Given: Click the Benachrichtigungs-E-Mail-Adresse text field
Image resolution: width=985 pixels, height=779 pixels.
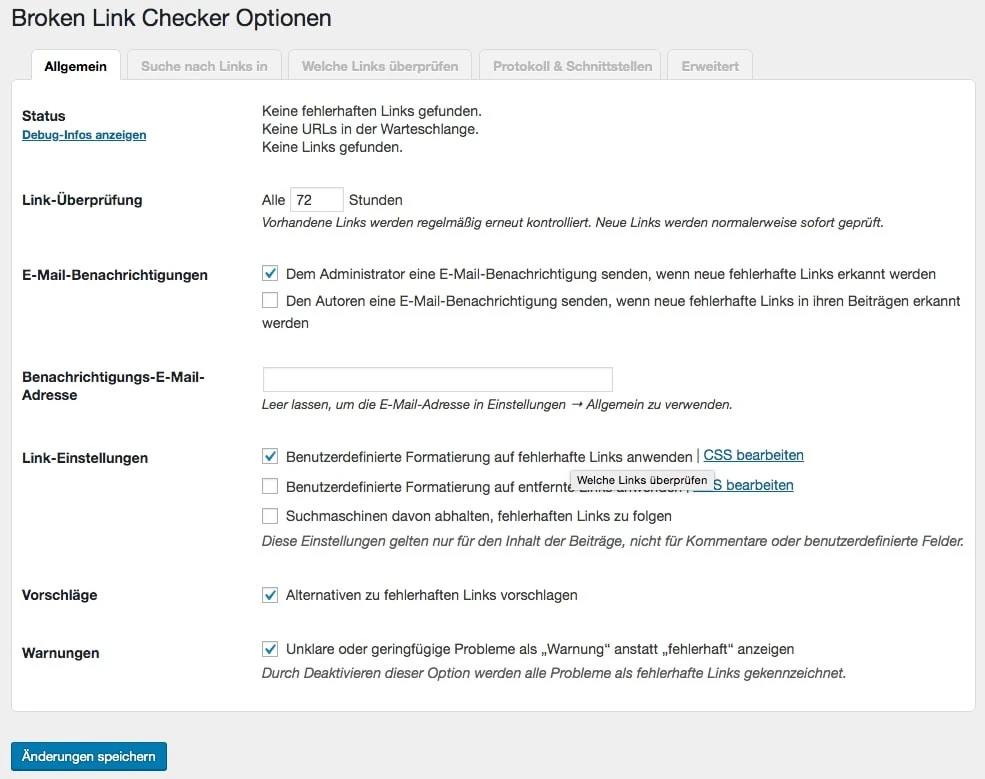Looking at the screenshot, I should [437, 380].
